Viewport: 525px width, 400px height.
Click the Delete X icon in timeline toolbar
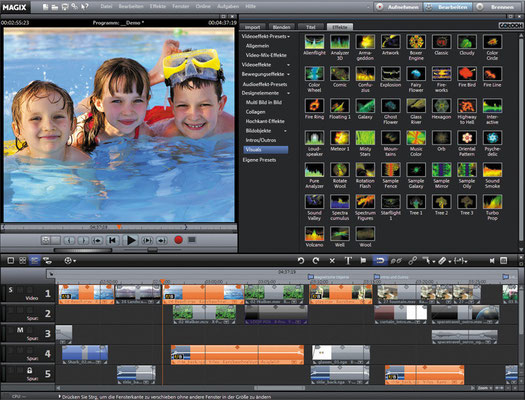(x=332, y=261)
